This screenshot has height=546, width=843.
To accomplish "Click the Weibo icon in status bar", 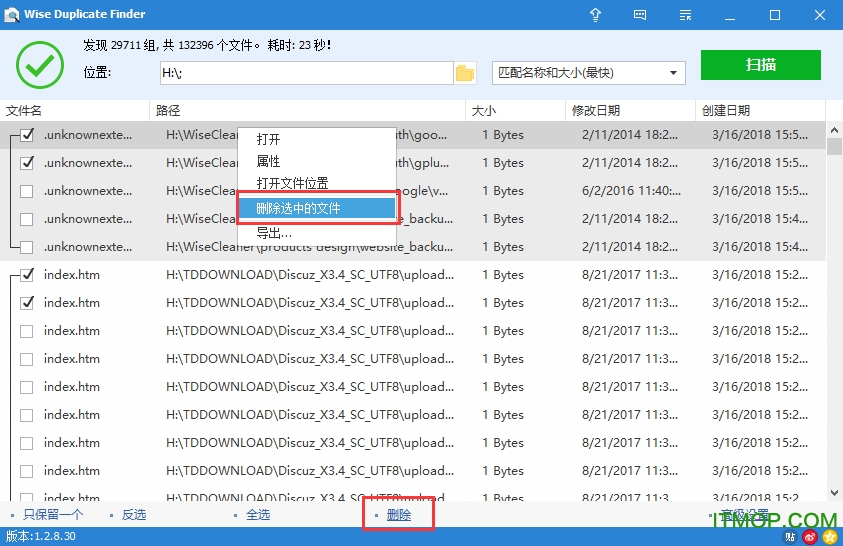I will (x=809, y=537).
